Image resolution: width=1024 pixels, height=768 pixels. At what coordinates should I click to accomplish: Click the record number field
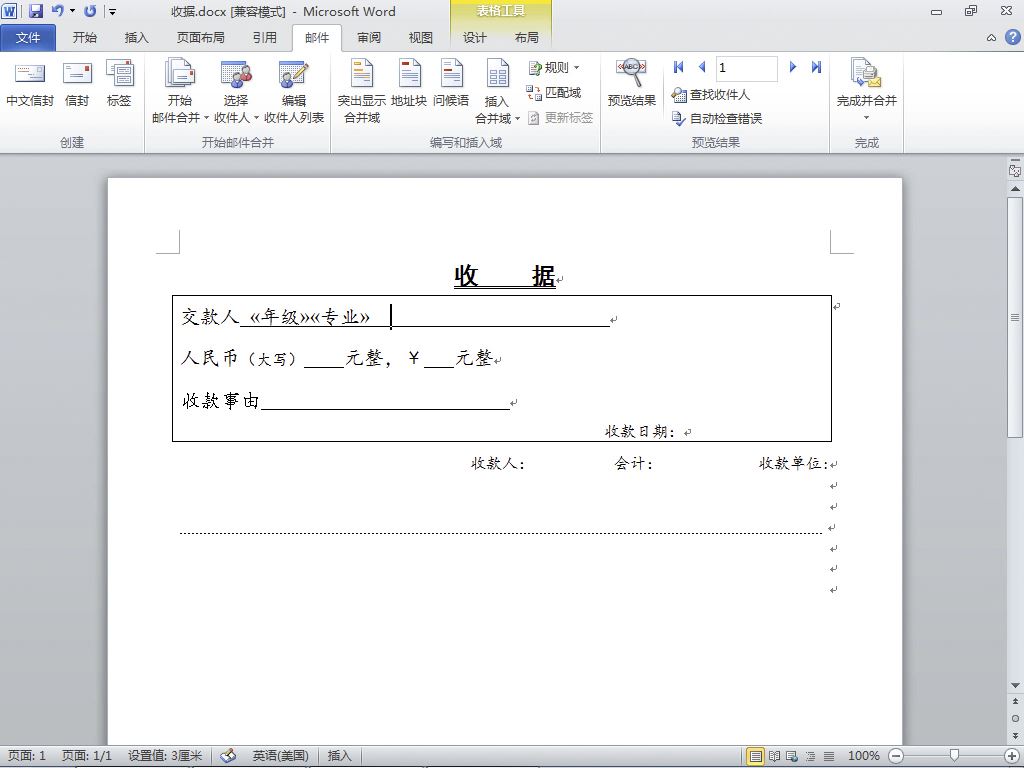(x=746, y=68)
